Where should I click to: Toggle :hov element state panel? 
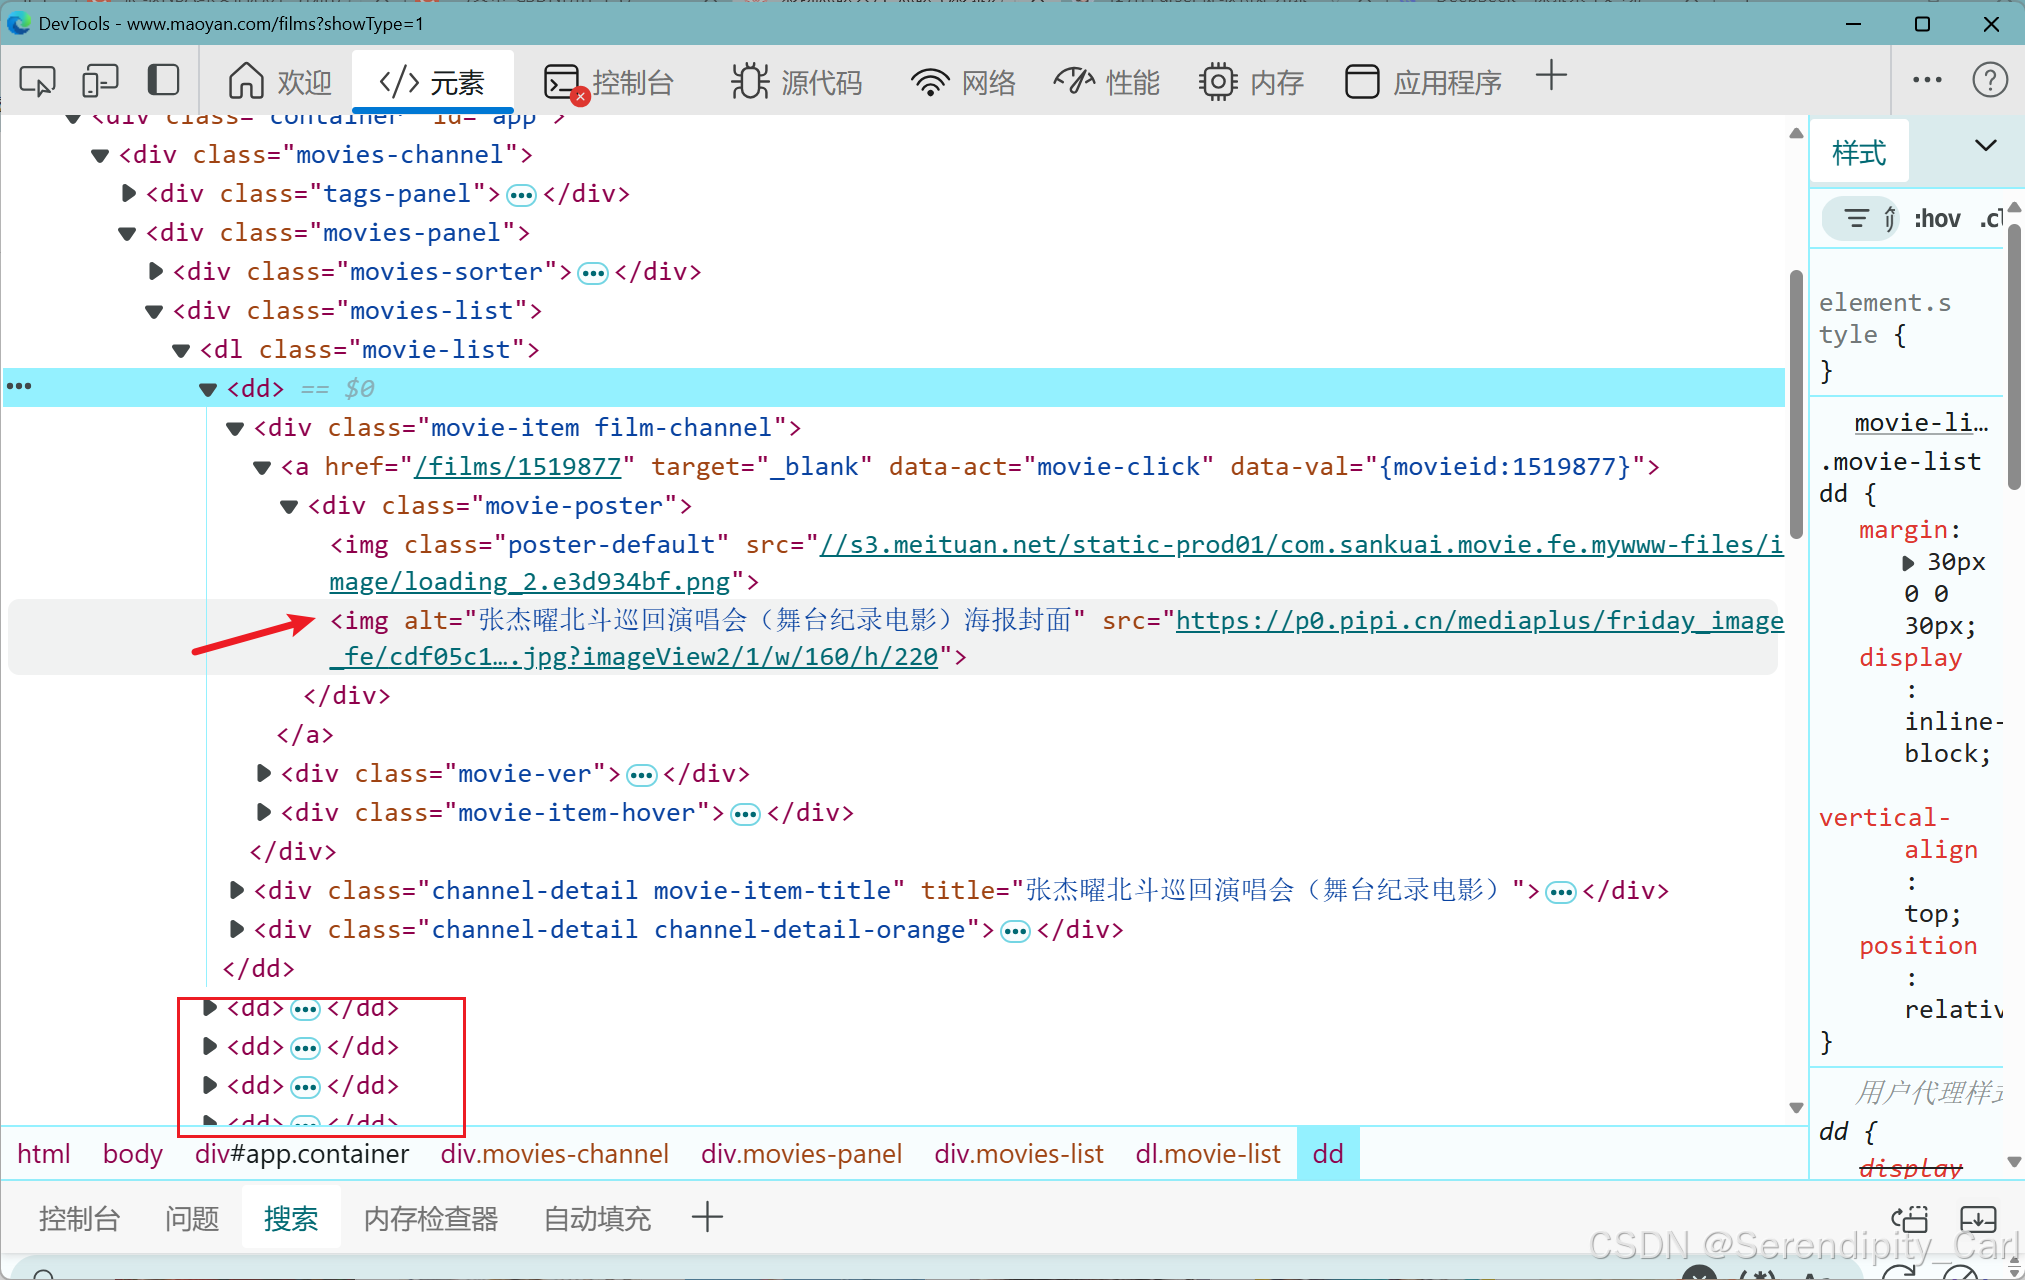pyautogui.click(x=1937, y=218)
